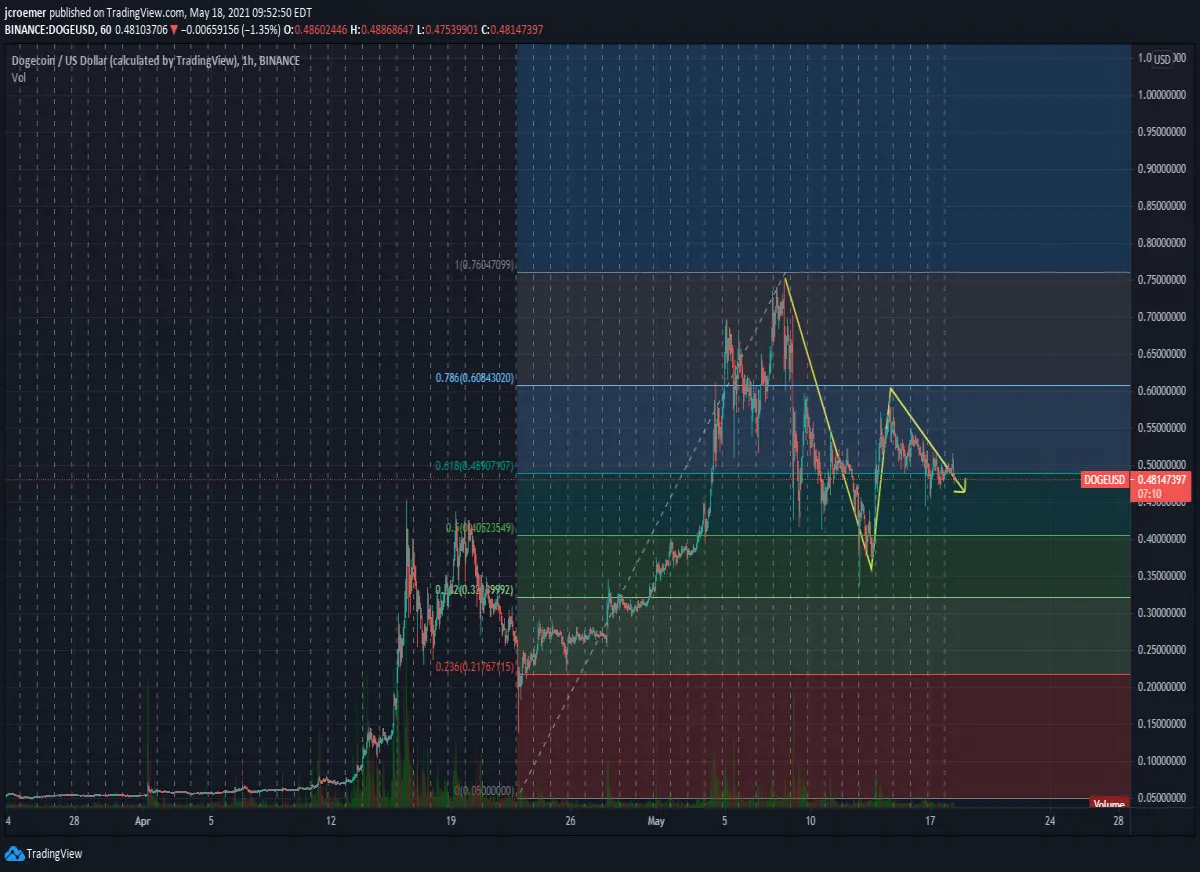Click the red DOGEUSD price label tag

click(x=1106, y=480)
